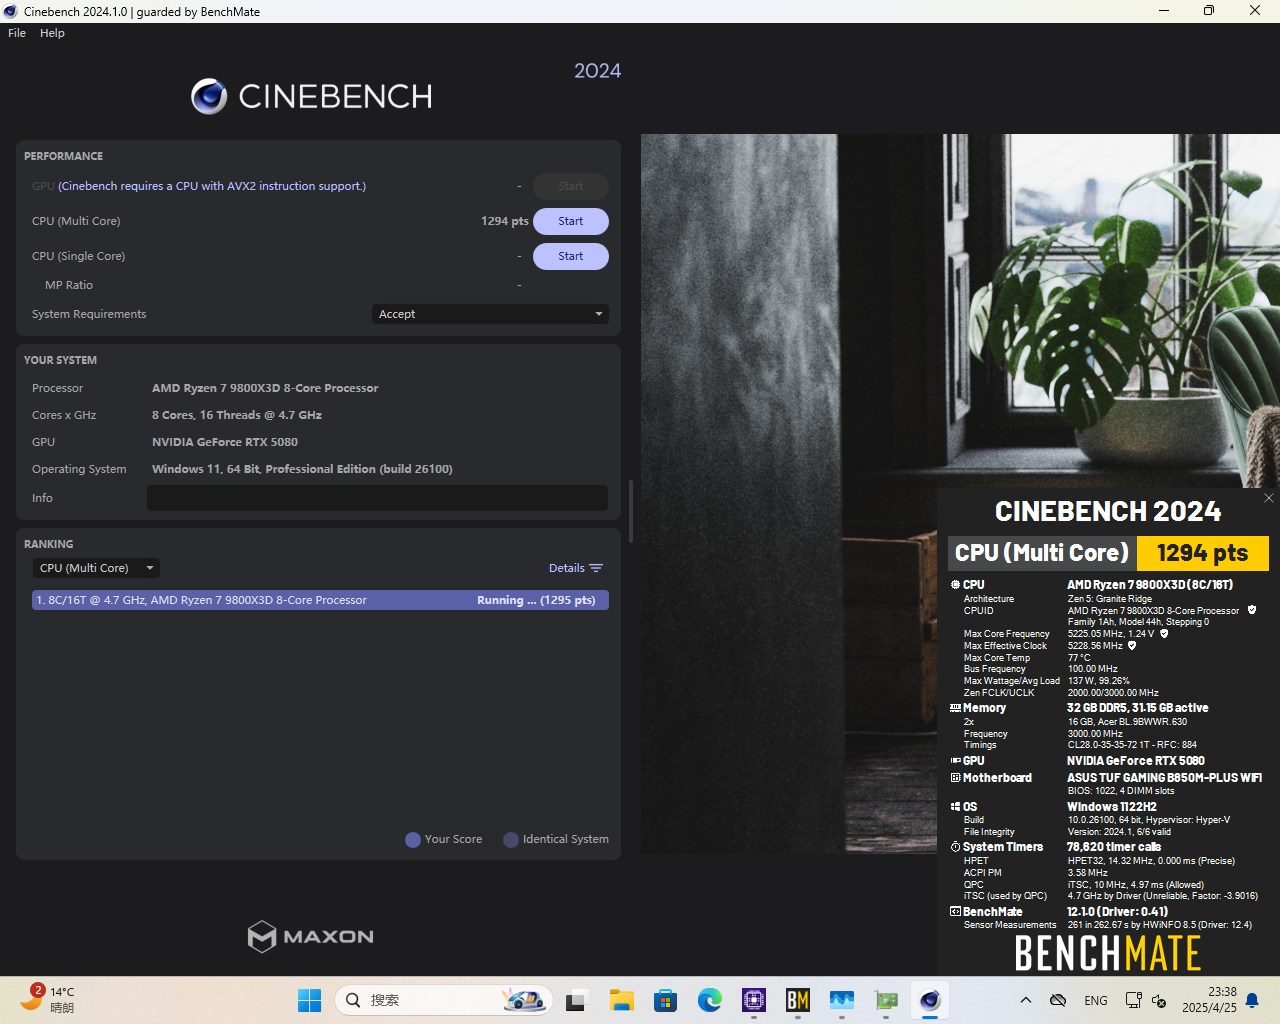
Task: Click the muted volume tray icon
Action: tap(1159, 1000)
